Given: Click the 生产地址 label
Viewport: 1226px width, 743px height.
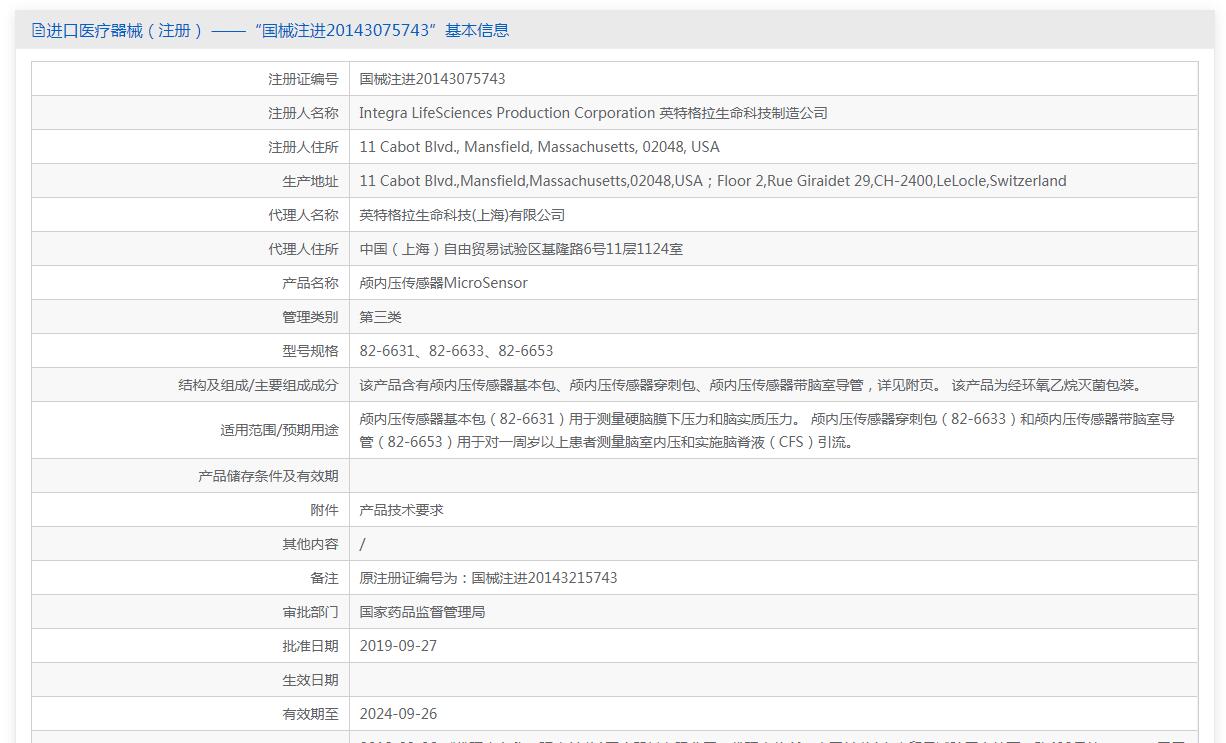Looking at the screenshot, I should 310,181.
